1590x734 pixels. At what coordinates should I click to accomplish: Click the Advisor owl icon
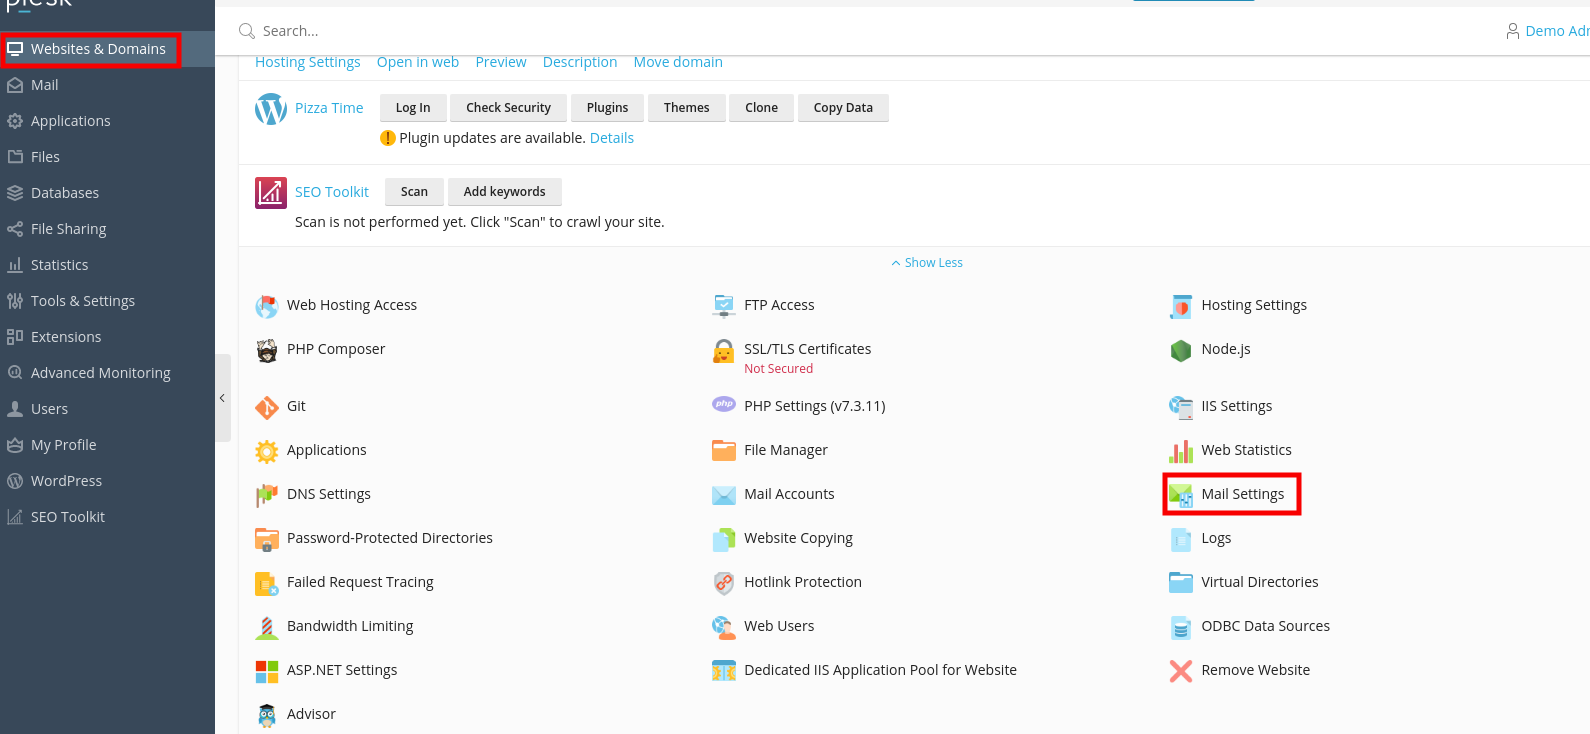(x=267, y=715)
